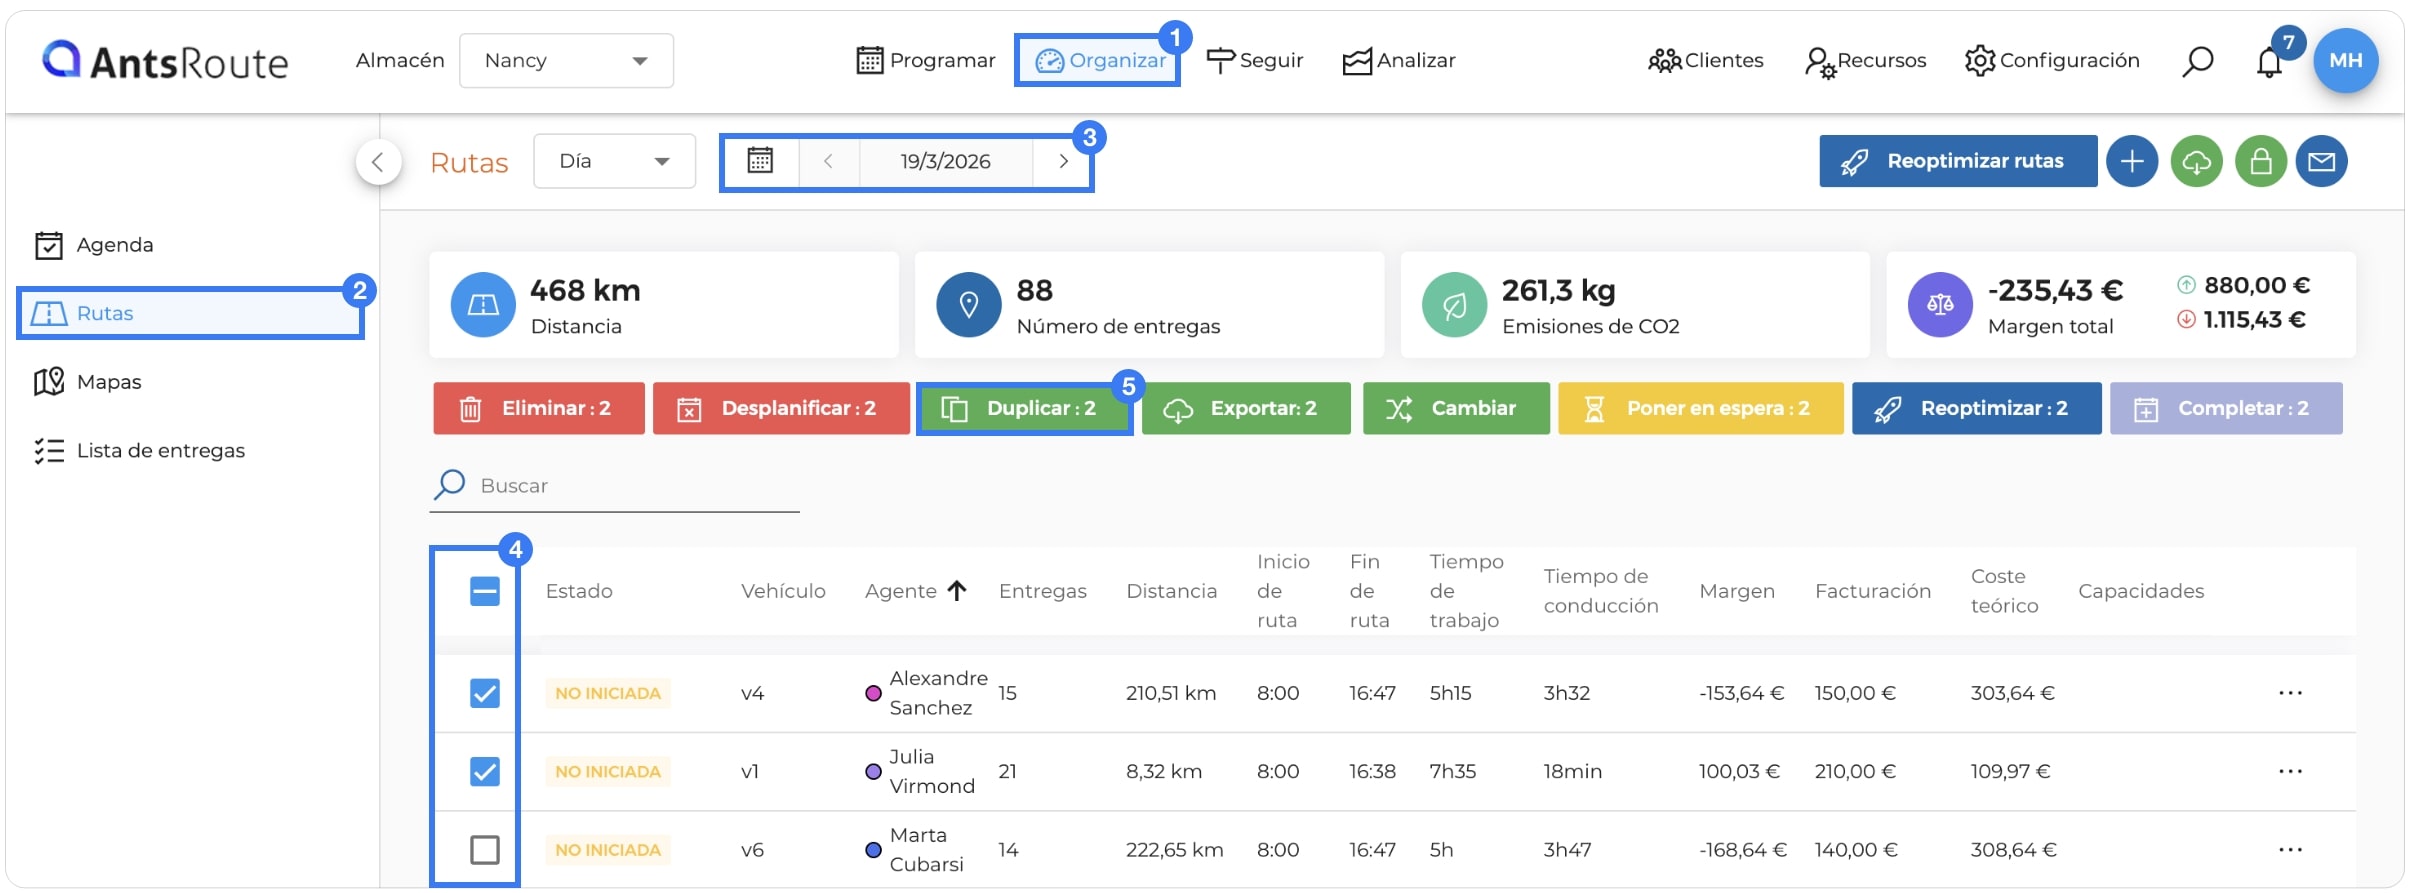Open Mapas in the sidebar

point(87,382)
